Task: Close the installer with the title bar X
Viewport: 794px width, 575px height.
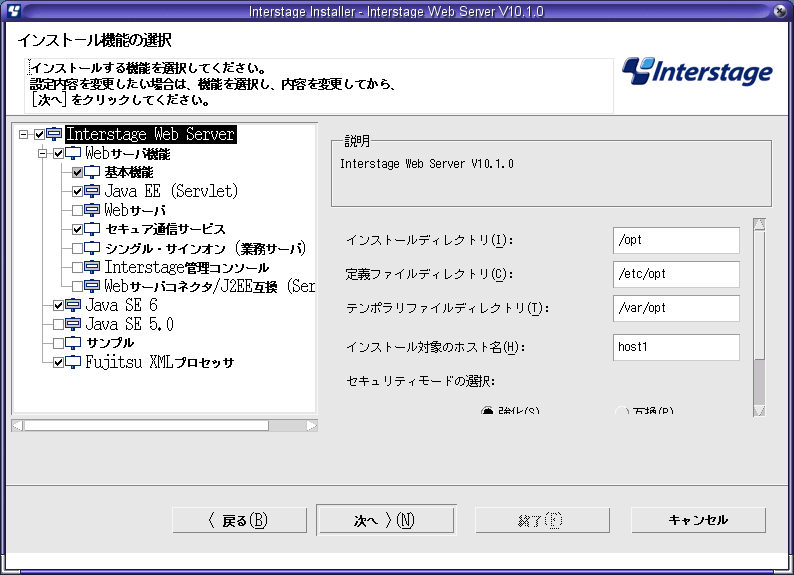Action: [780, 11]
